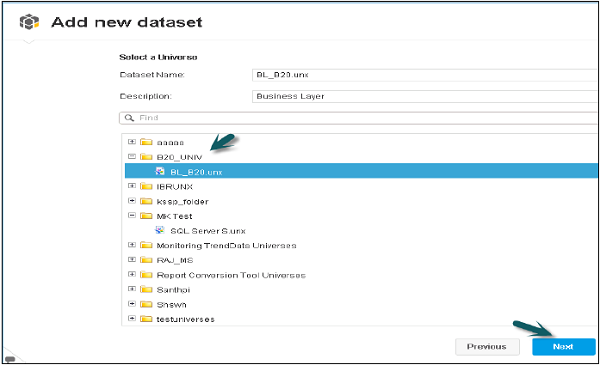Expand the RAJ_MS folder

click(x=132, y=259)
